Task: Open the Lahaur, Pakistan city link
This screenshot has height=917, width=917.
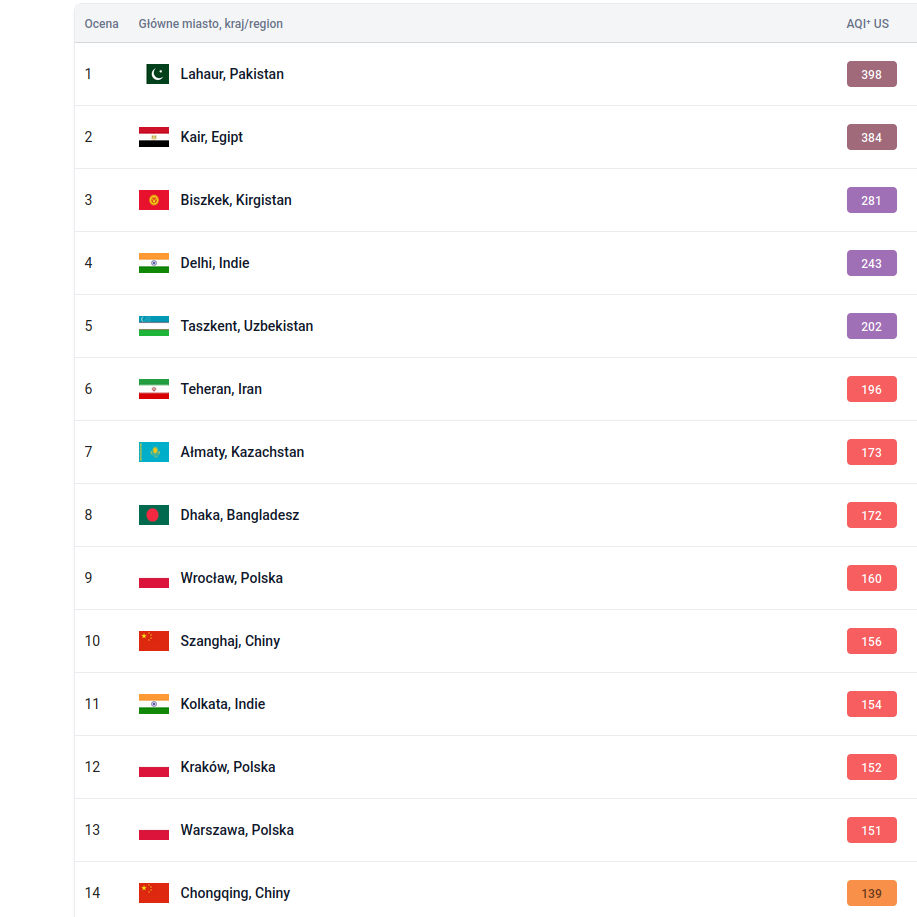Action: (232, 74)
